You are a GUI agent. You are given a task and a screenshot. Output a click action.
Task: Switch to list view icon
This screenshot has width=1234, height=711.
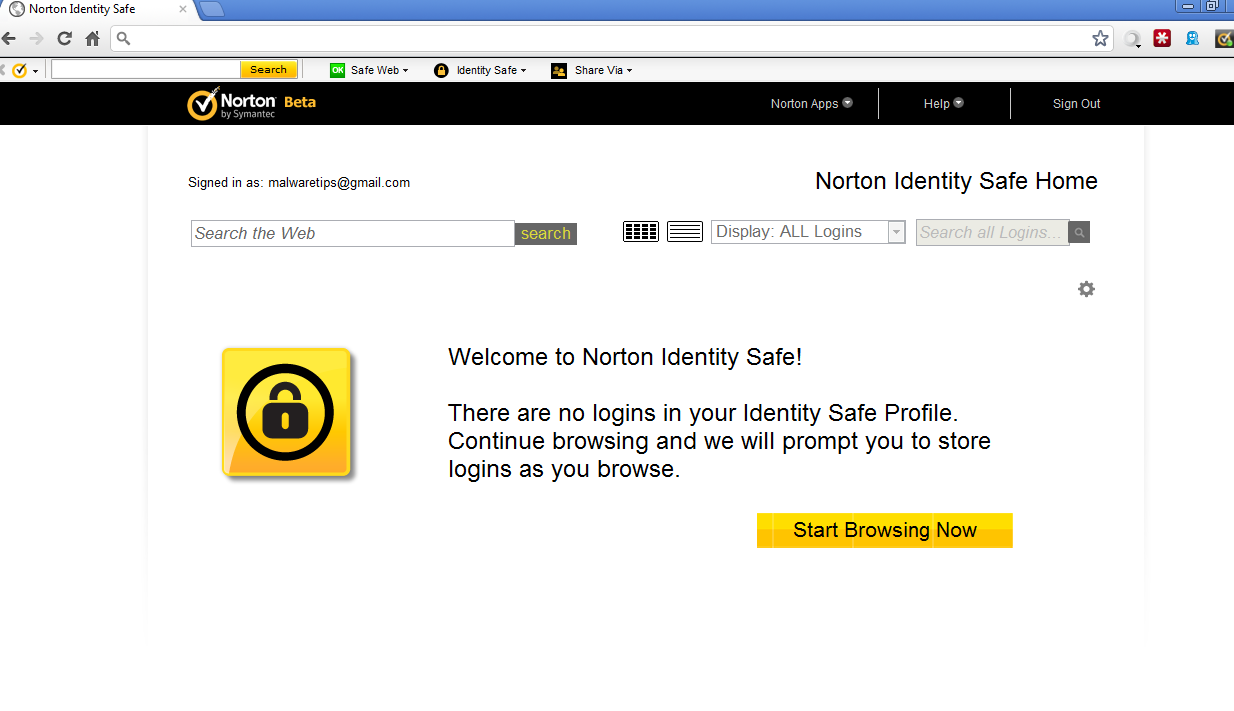[685, 232]
